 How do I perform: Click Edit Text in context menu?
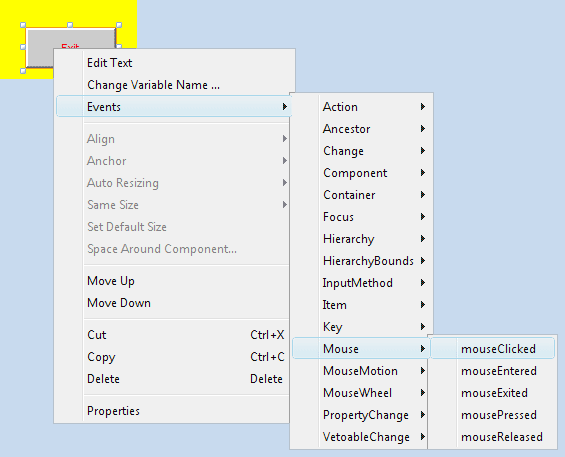point(173,63)
